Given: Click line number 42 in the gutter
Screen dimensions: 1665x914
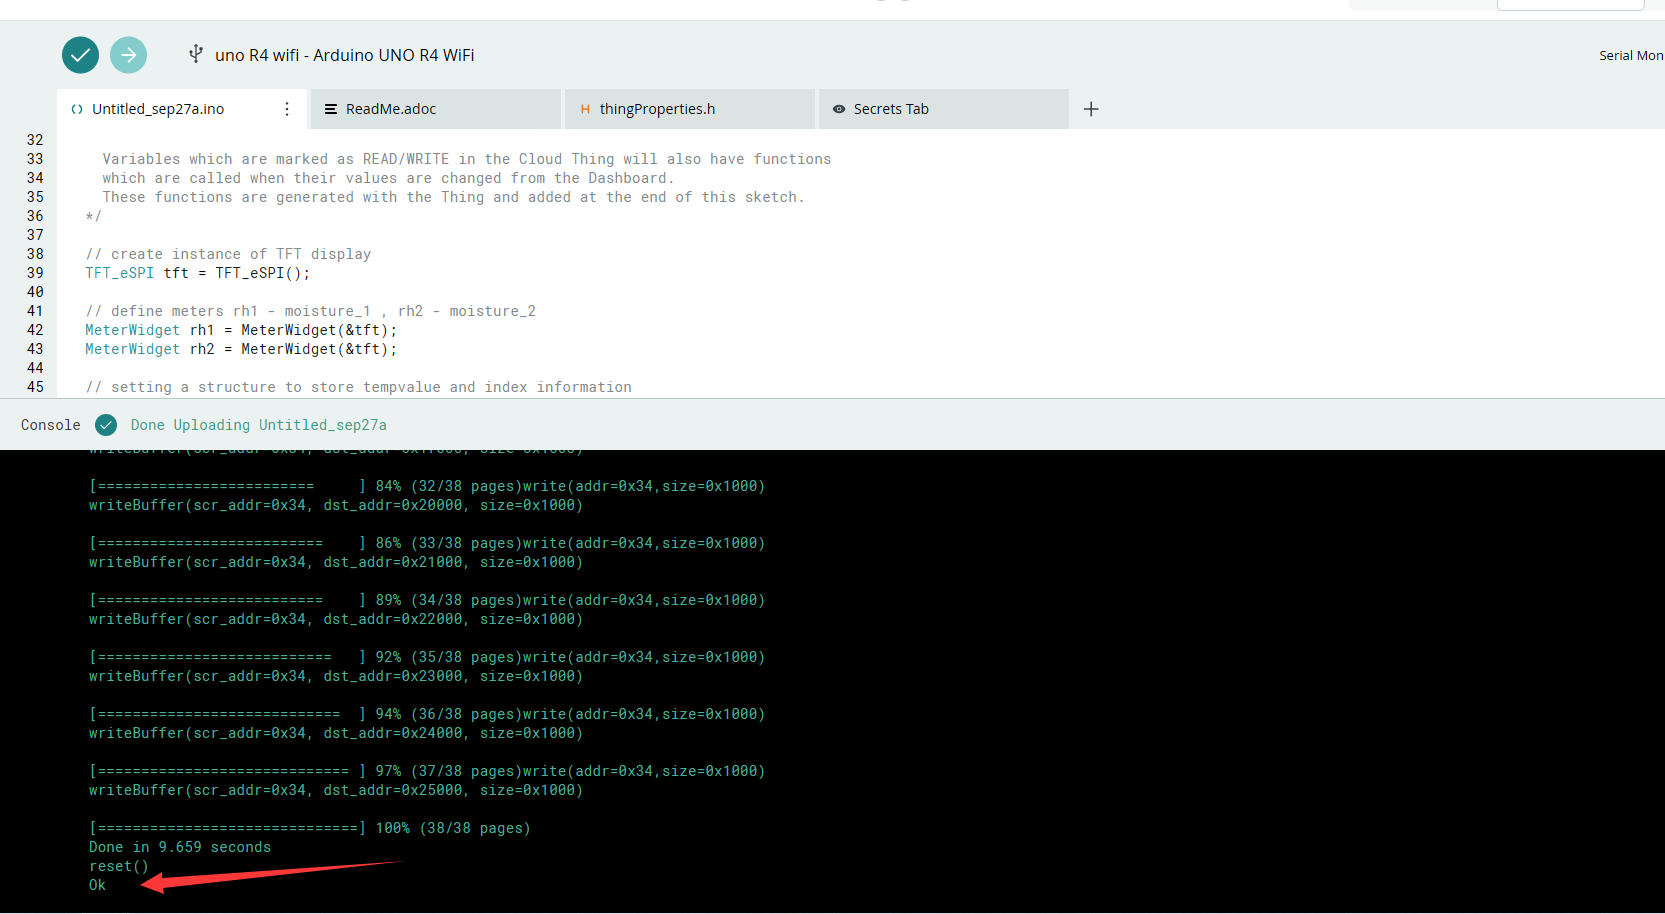Looking at the screenshot, I should click(35, 330).
